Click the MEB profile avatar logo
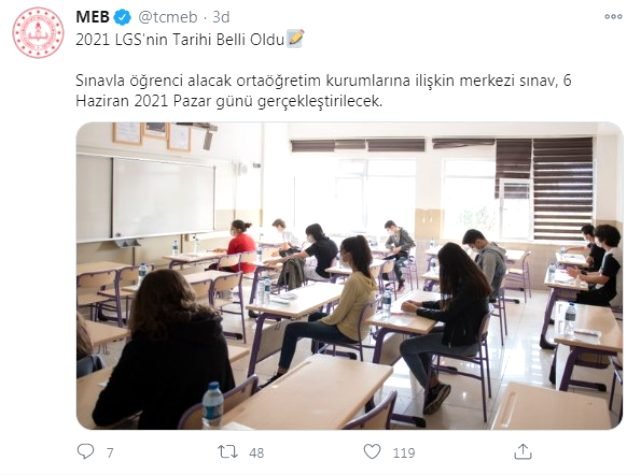This screenshot has height=475, width=640. [38, 32]
